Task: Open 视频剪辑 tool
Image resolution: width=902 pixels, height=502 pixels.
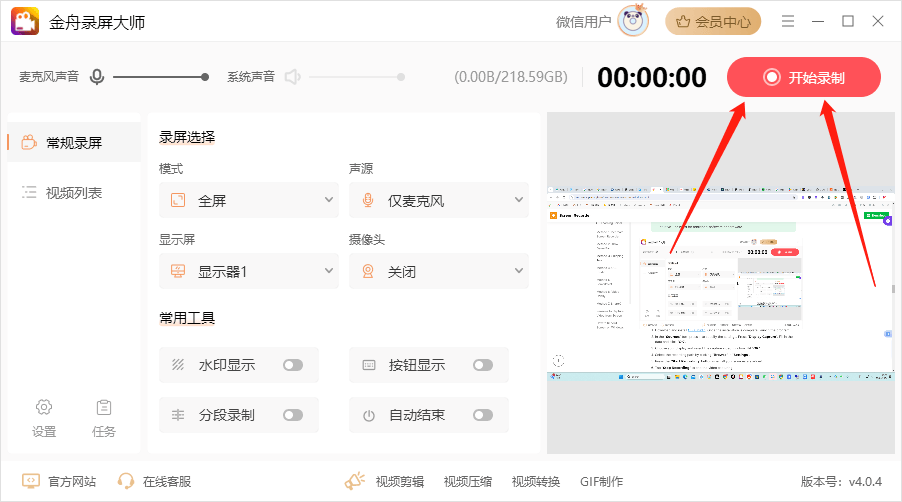Action: point(400,481)
